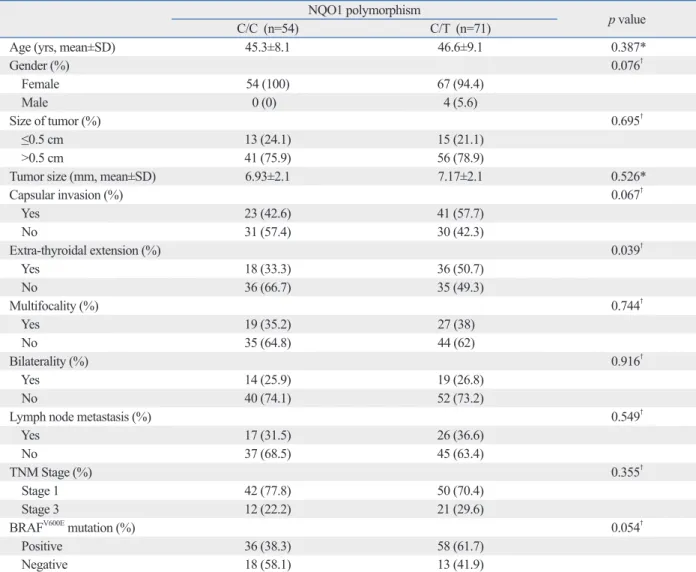Click the p value '0.549'
This screenshot has width=696, height=572.
click(x=627, y=417)
